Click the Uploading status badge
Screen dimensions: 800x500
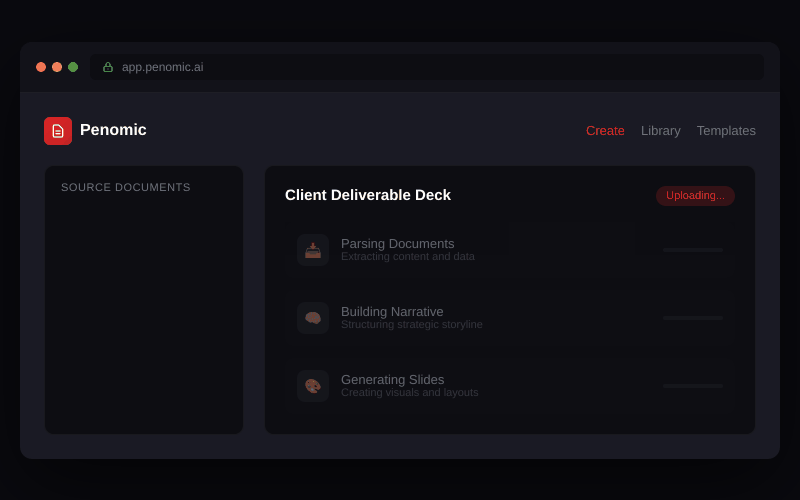tap(695, 196)
